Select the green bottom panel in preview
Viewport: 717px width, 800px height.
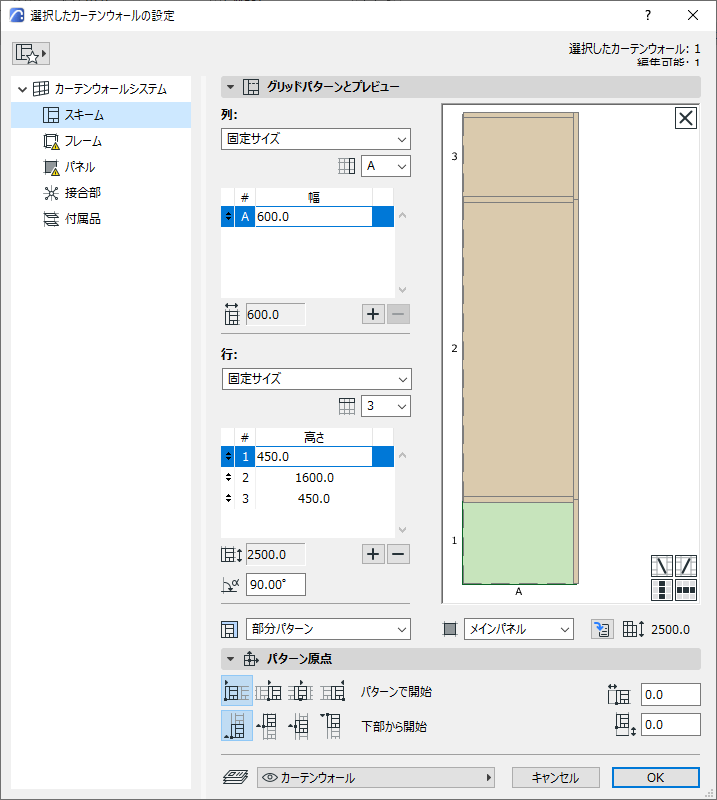tap(518, 543)
